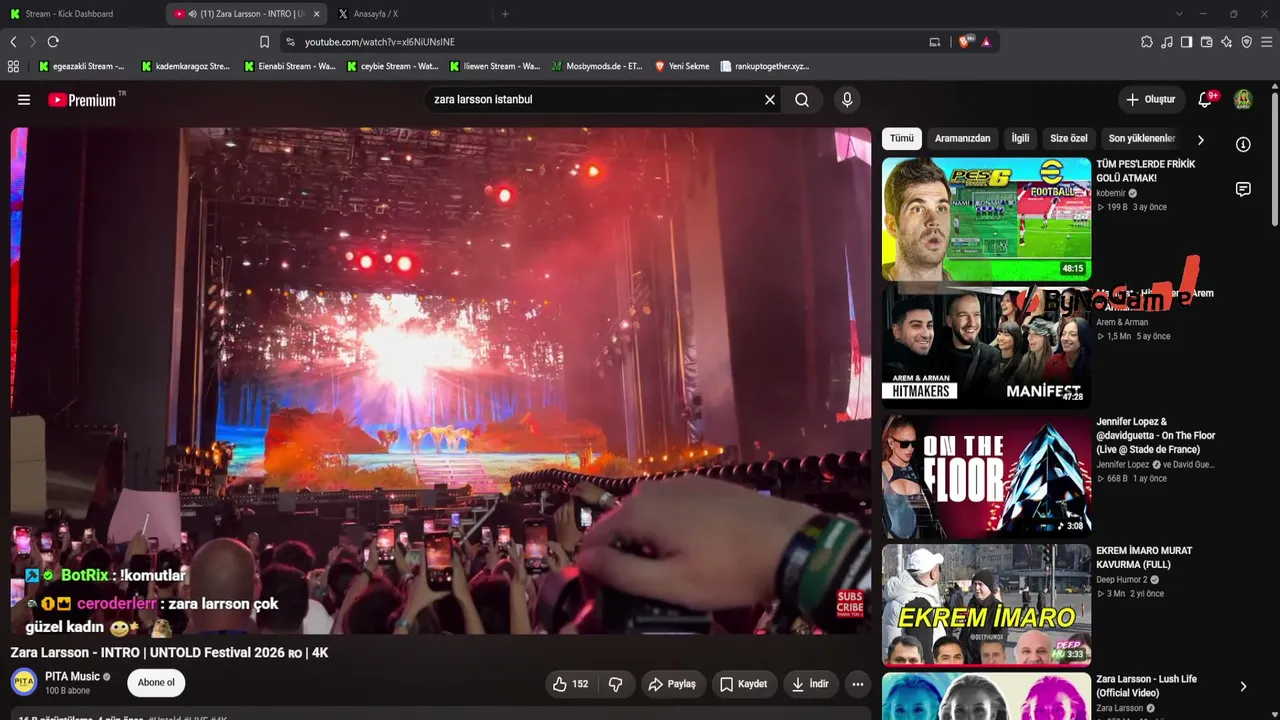Image resolution: width=1280 pixels, height=720 pixels.
Task: Subscribe to PITA Music with Abone ol
Action: tap(156, 683)
